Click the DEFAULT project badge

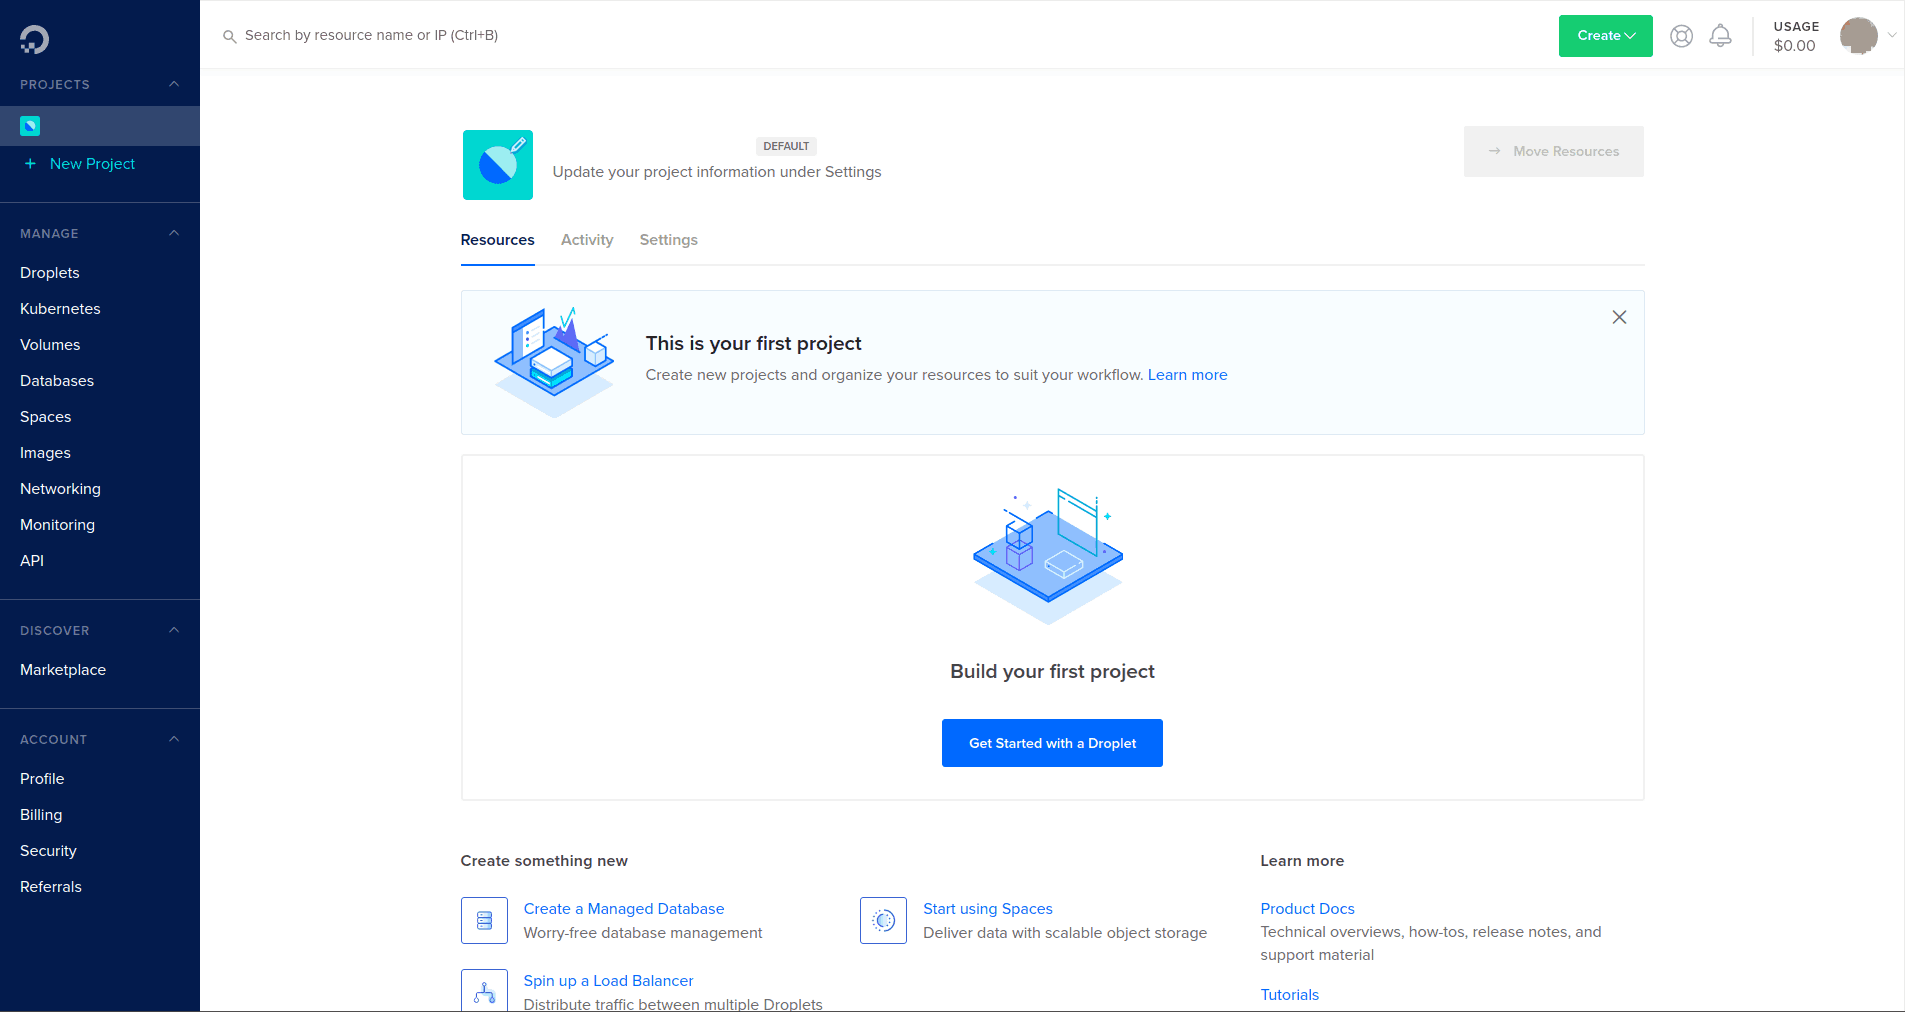786,146
